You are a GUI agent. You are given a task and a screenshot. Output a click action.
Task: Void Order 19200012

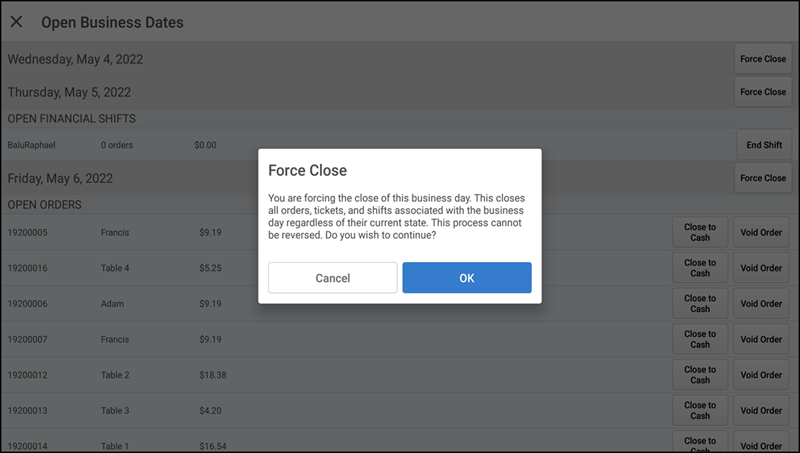[x=761, y=375]
